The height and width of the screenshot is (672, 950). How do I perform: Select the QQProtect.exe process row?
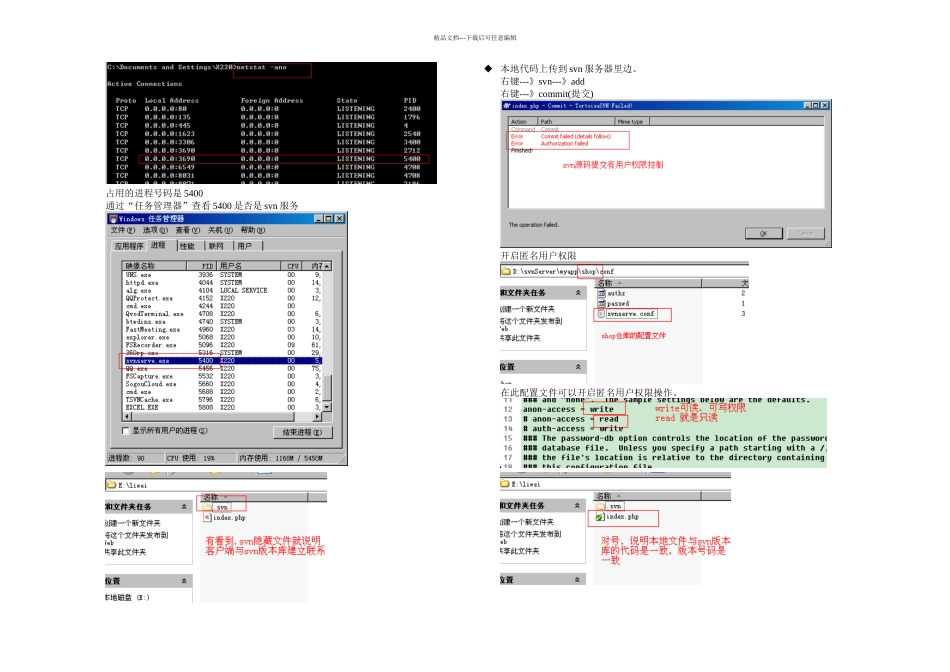coord(223,298)
